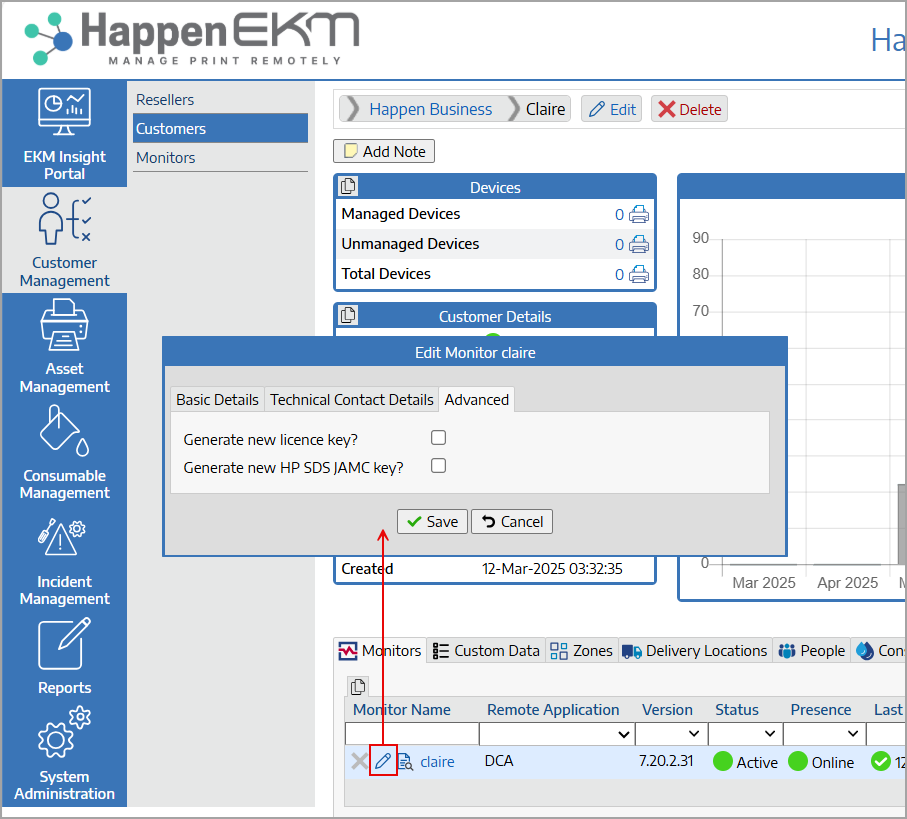Open the People tab
Viewport: 907px width, 819px height.
[x=812, y=651]
